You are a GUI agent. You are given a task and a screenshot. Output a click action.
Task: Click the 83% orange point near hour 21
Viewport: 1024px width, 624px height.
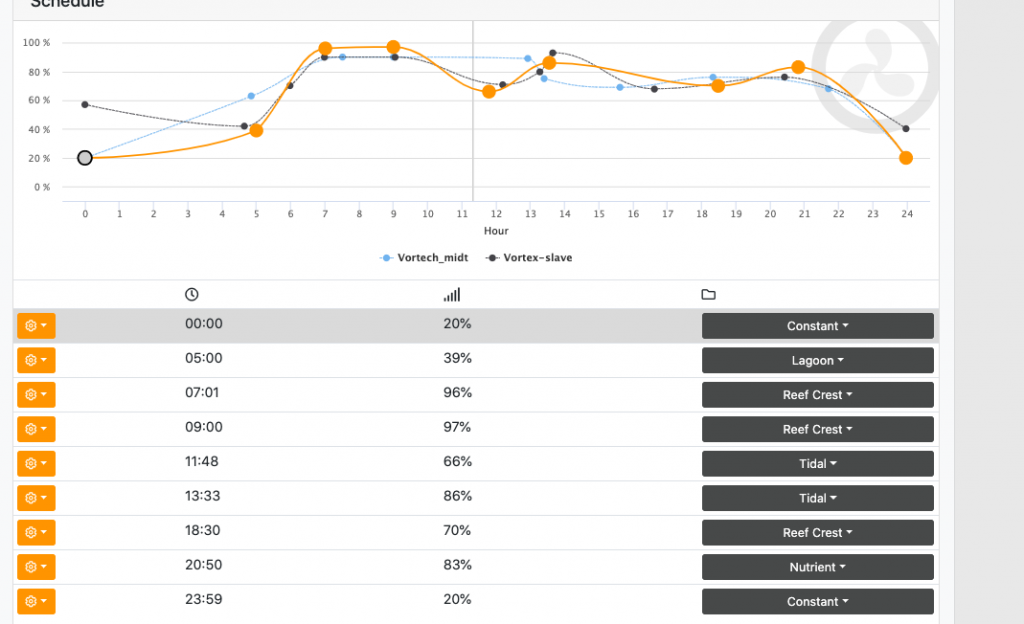coord(798,68)
